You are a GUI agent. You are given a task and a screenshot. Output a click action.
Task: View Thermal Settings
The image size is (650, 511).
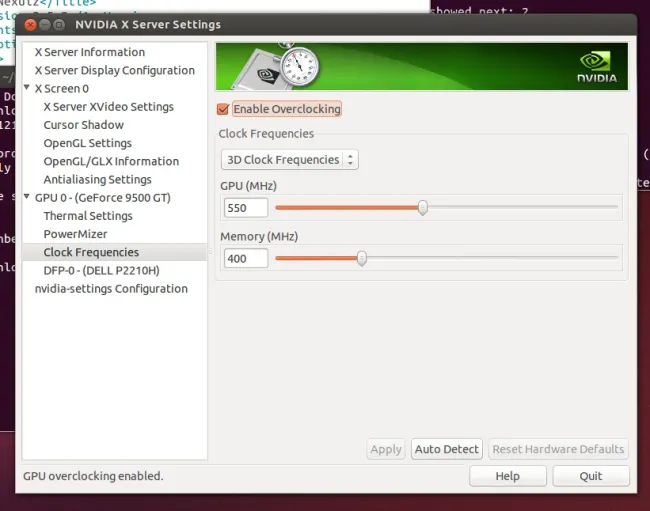(x=88, y=216)
